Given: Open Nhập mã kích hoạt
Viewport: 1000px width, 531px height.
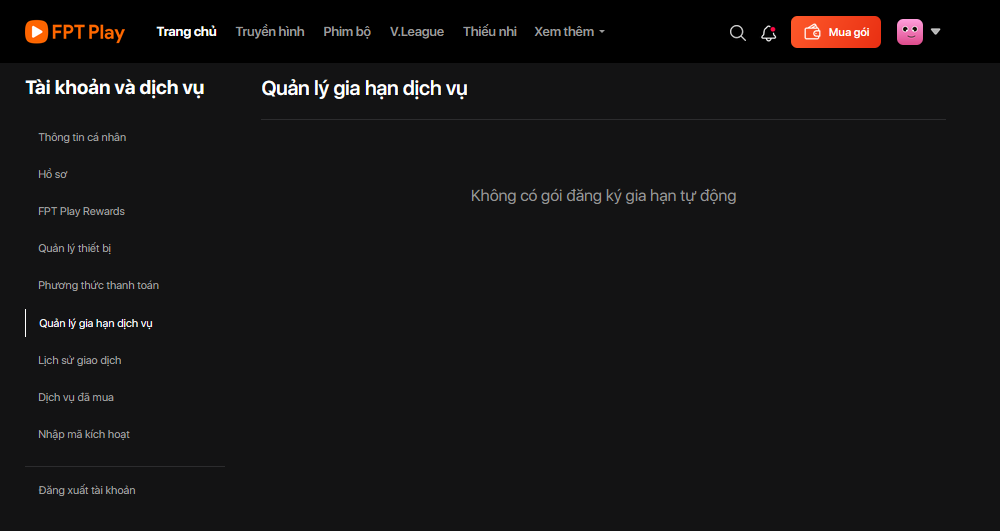Looking at the screenshot, I should click(84, 434).
